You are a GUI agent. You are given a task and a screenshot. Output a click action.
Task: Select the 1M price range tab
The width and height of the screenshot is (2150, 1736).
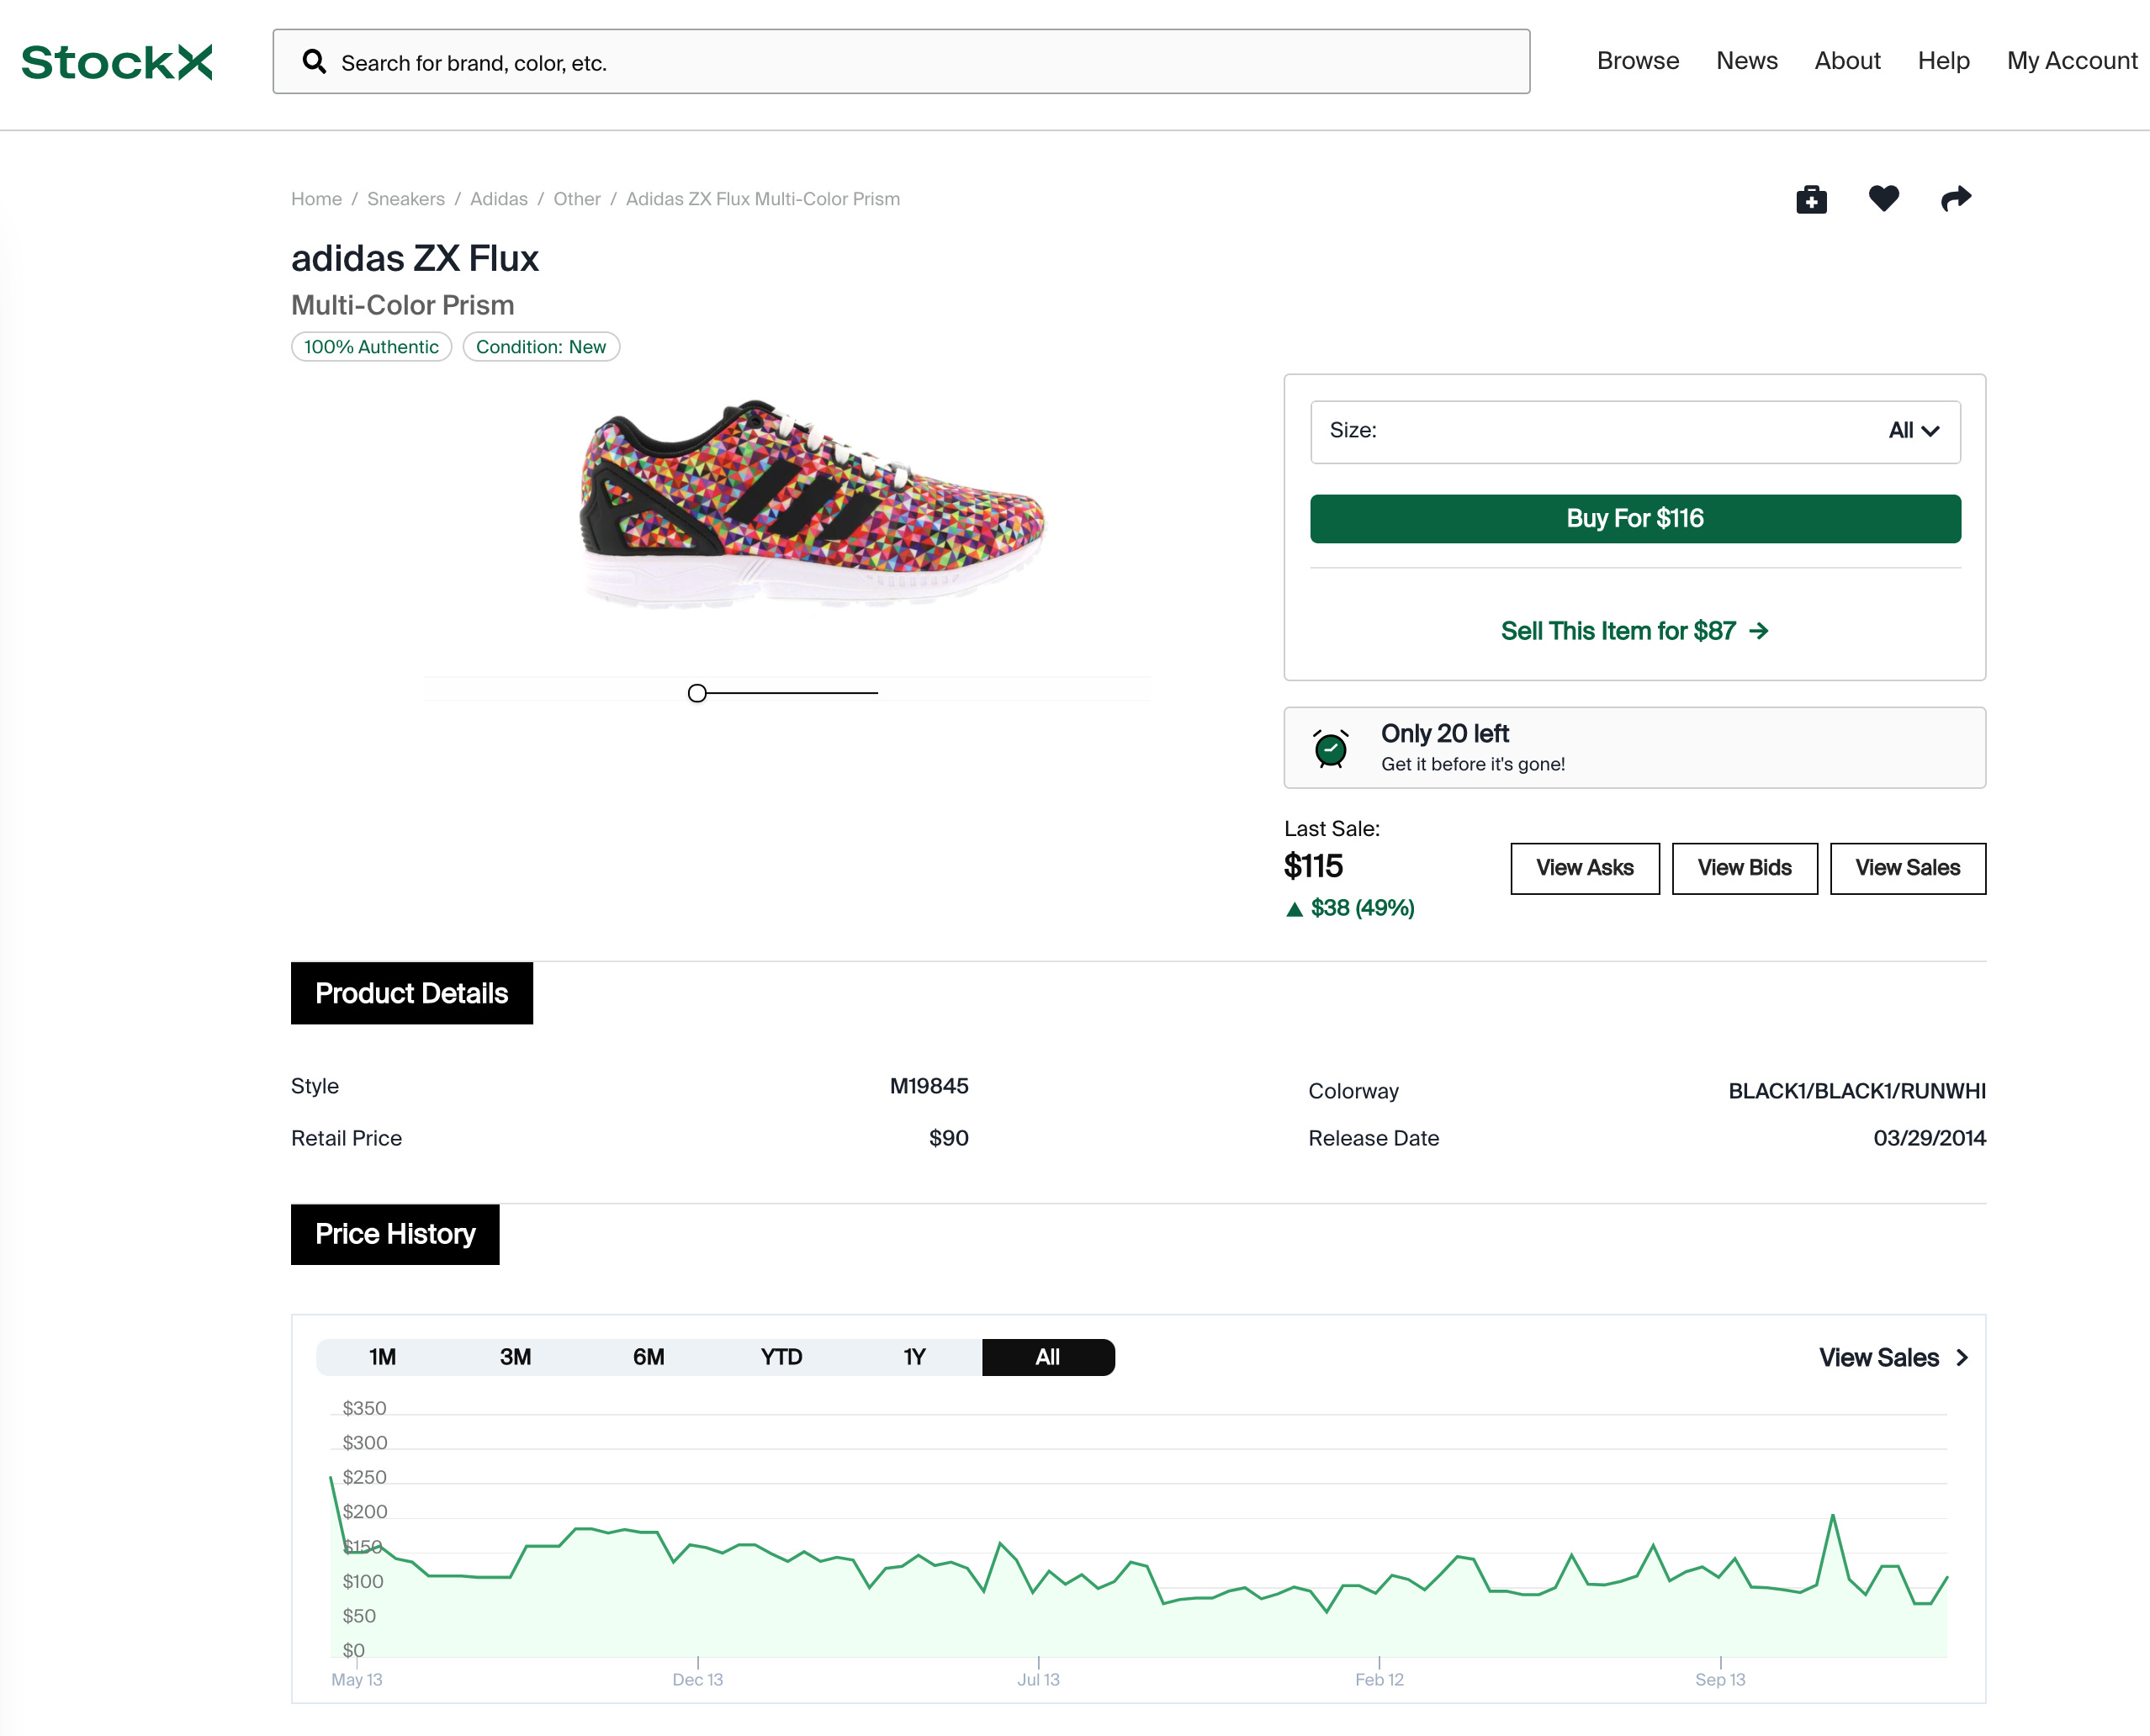tap(383, 1357)
